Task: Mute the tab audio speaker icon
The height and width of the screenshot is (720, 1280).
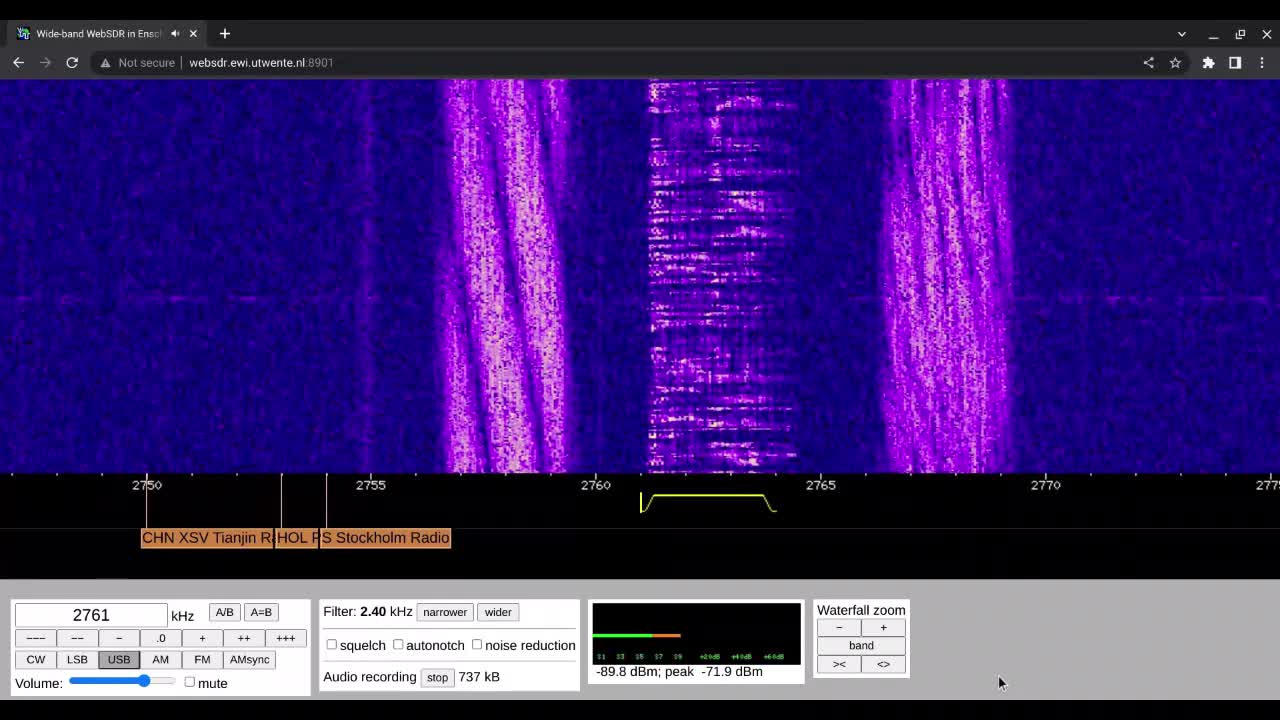Action: click(175, 33)
